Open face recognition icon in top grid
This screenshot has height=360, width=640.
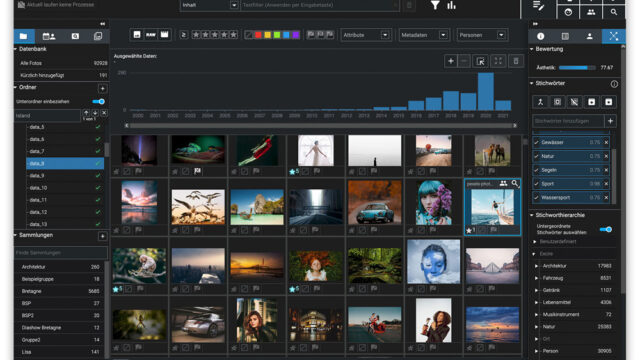[568, 12]
